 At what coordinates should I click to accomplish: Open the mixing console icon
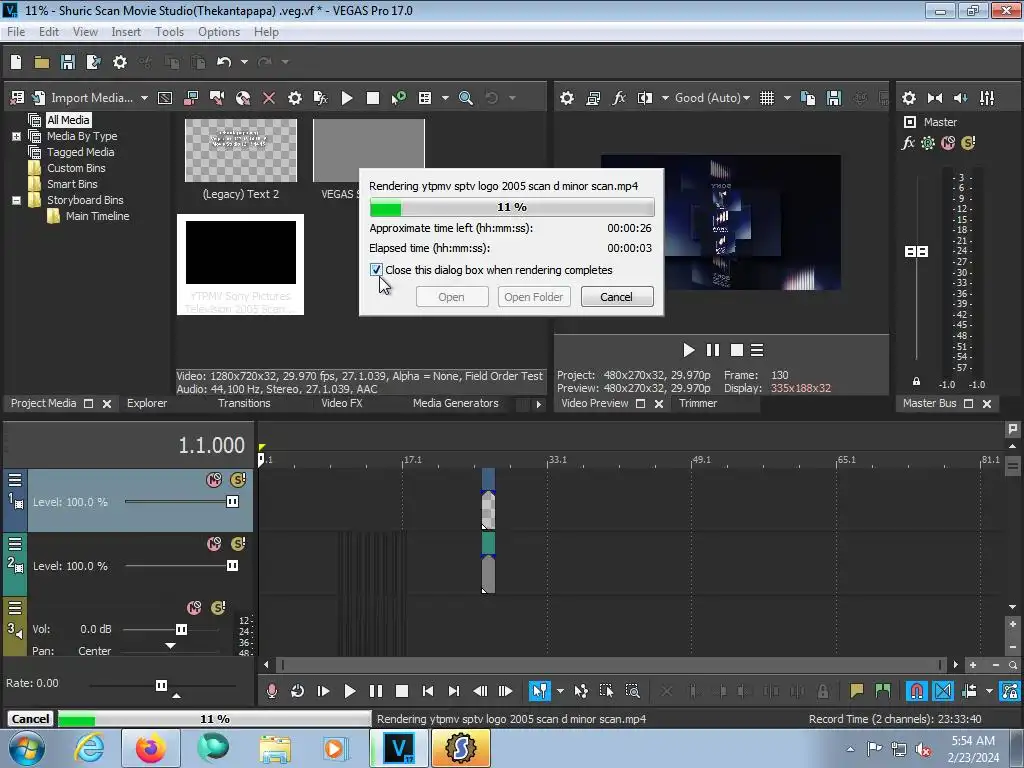[x=987, y=98]
